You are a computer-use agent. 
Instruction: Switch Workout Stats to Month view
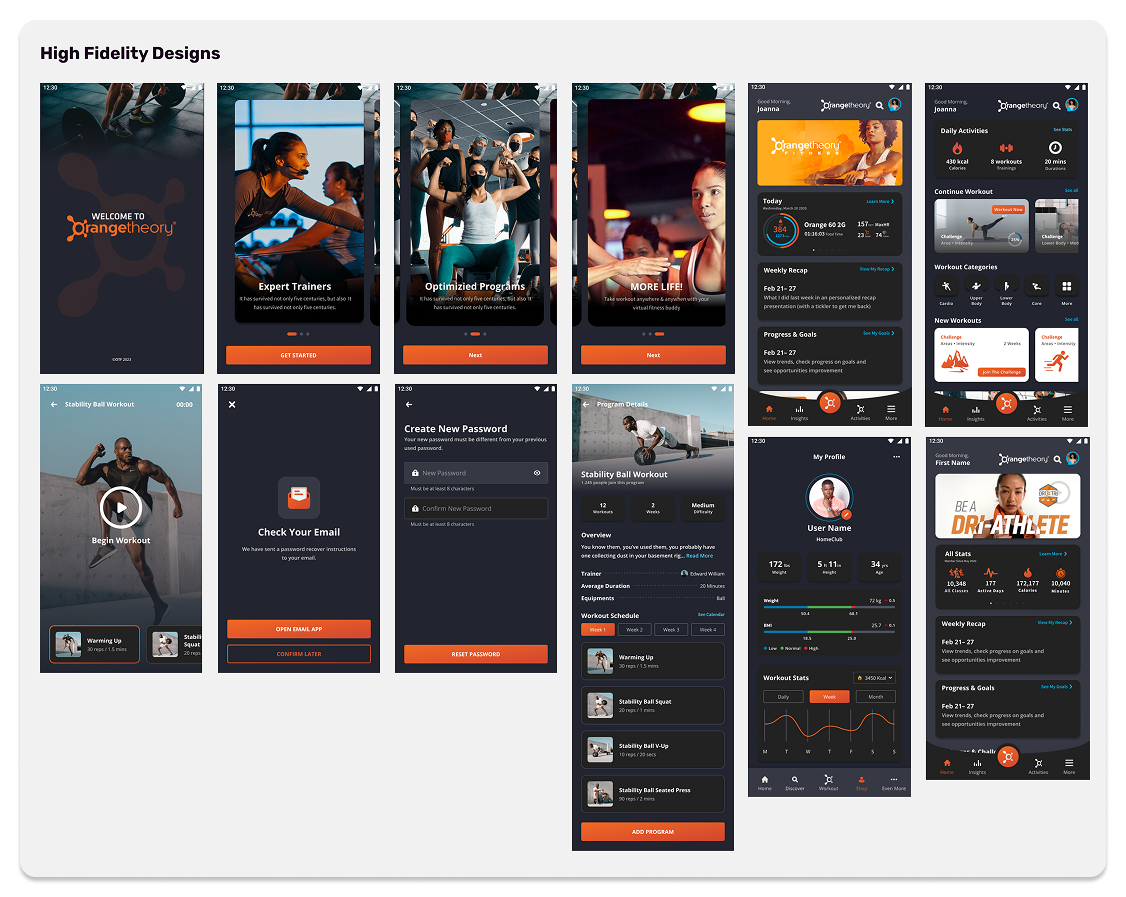click(x=876, y=697)
